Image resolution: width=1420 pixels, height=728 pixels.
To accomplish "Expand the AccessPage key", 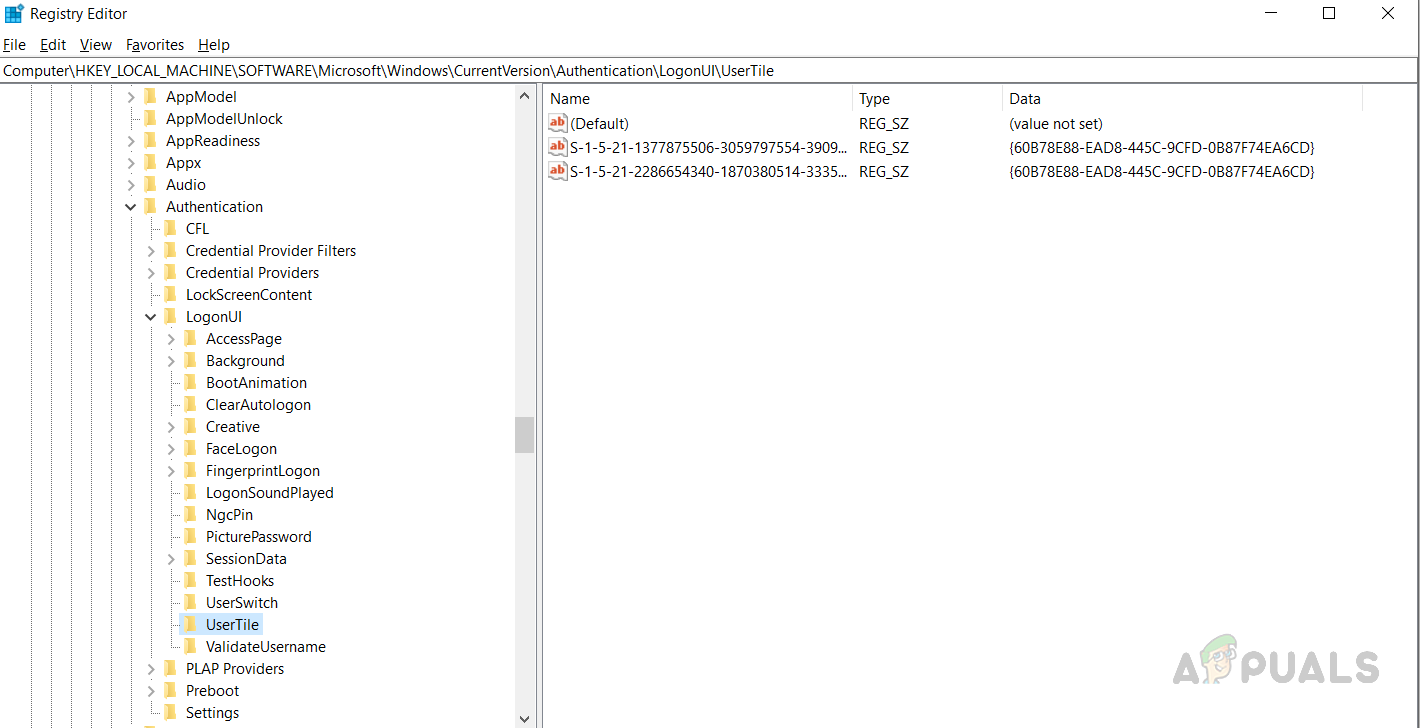I will click(171, 339).
